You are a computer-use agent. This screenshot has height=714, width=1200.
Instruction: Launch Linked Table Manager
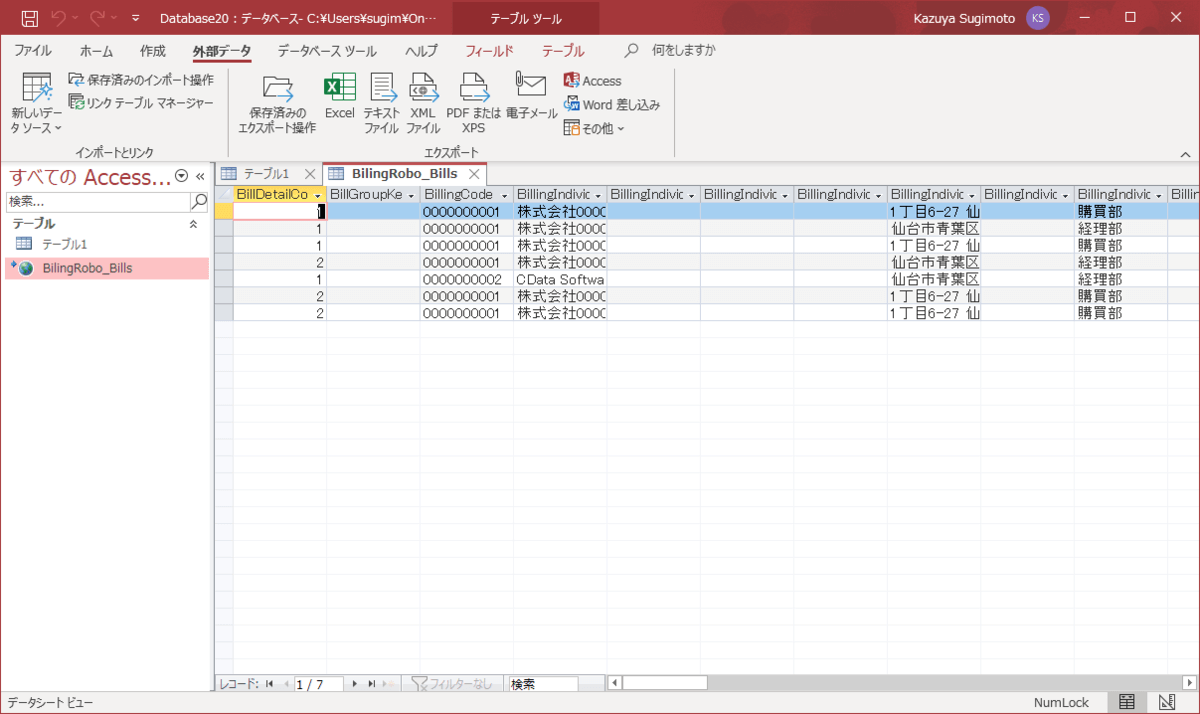pos(141,102)
